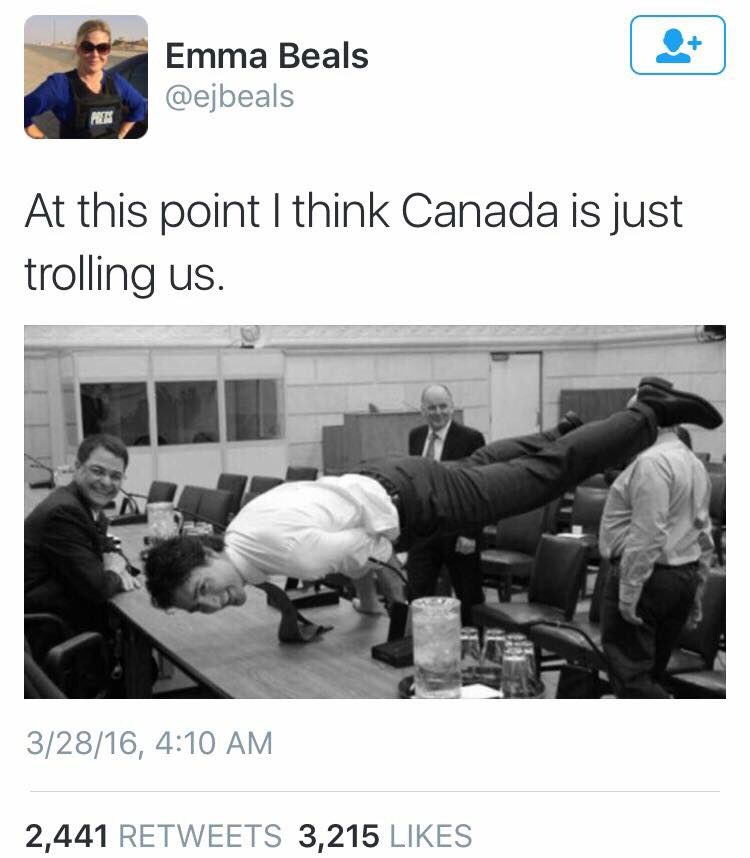The image size is (750, 858).
Task: Click the 3/28/16, 4:10 AM timestamp
Action: point(149,743)
